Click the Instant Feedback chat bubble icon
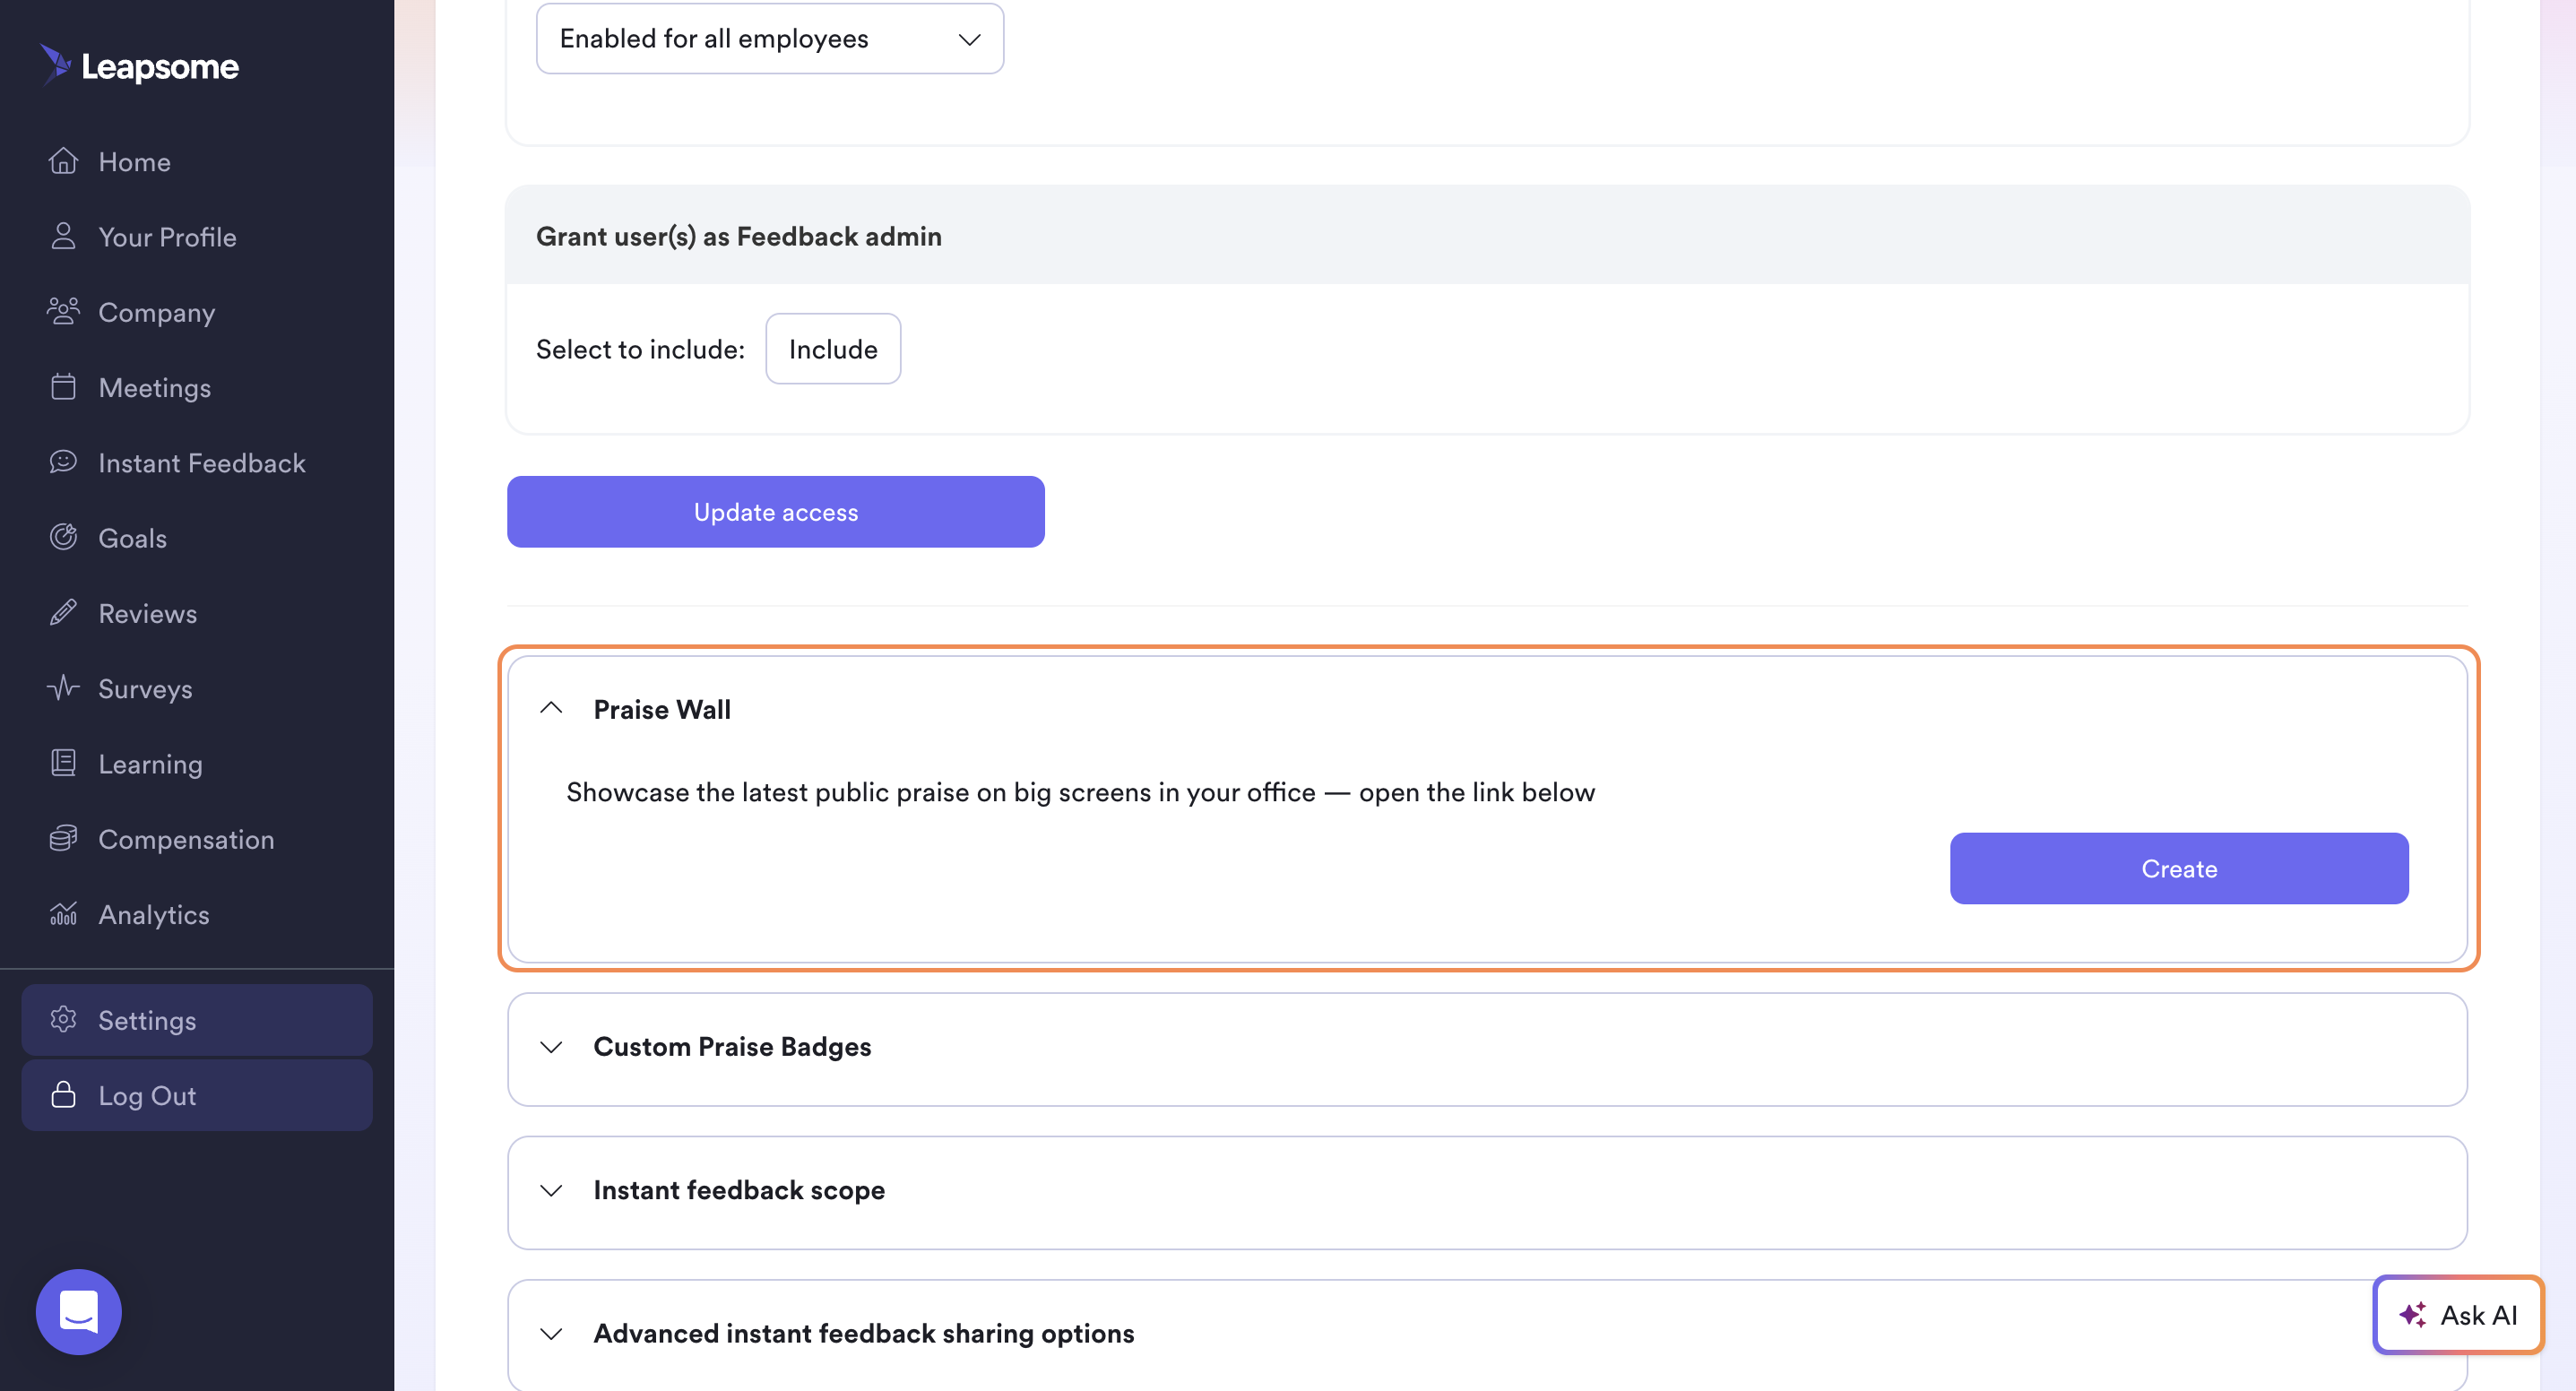 (x=63, y=462)
